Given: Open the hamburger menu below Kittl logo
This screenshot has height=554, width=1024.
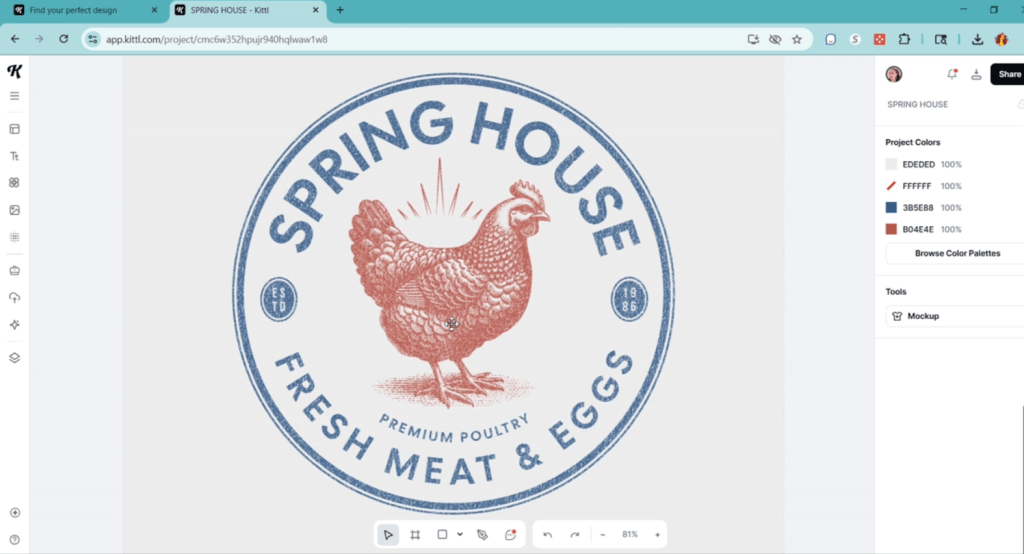Looking at the screenshot, I should tap(14, 96).
